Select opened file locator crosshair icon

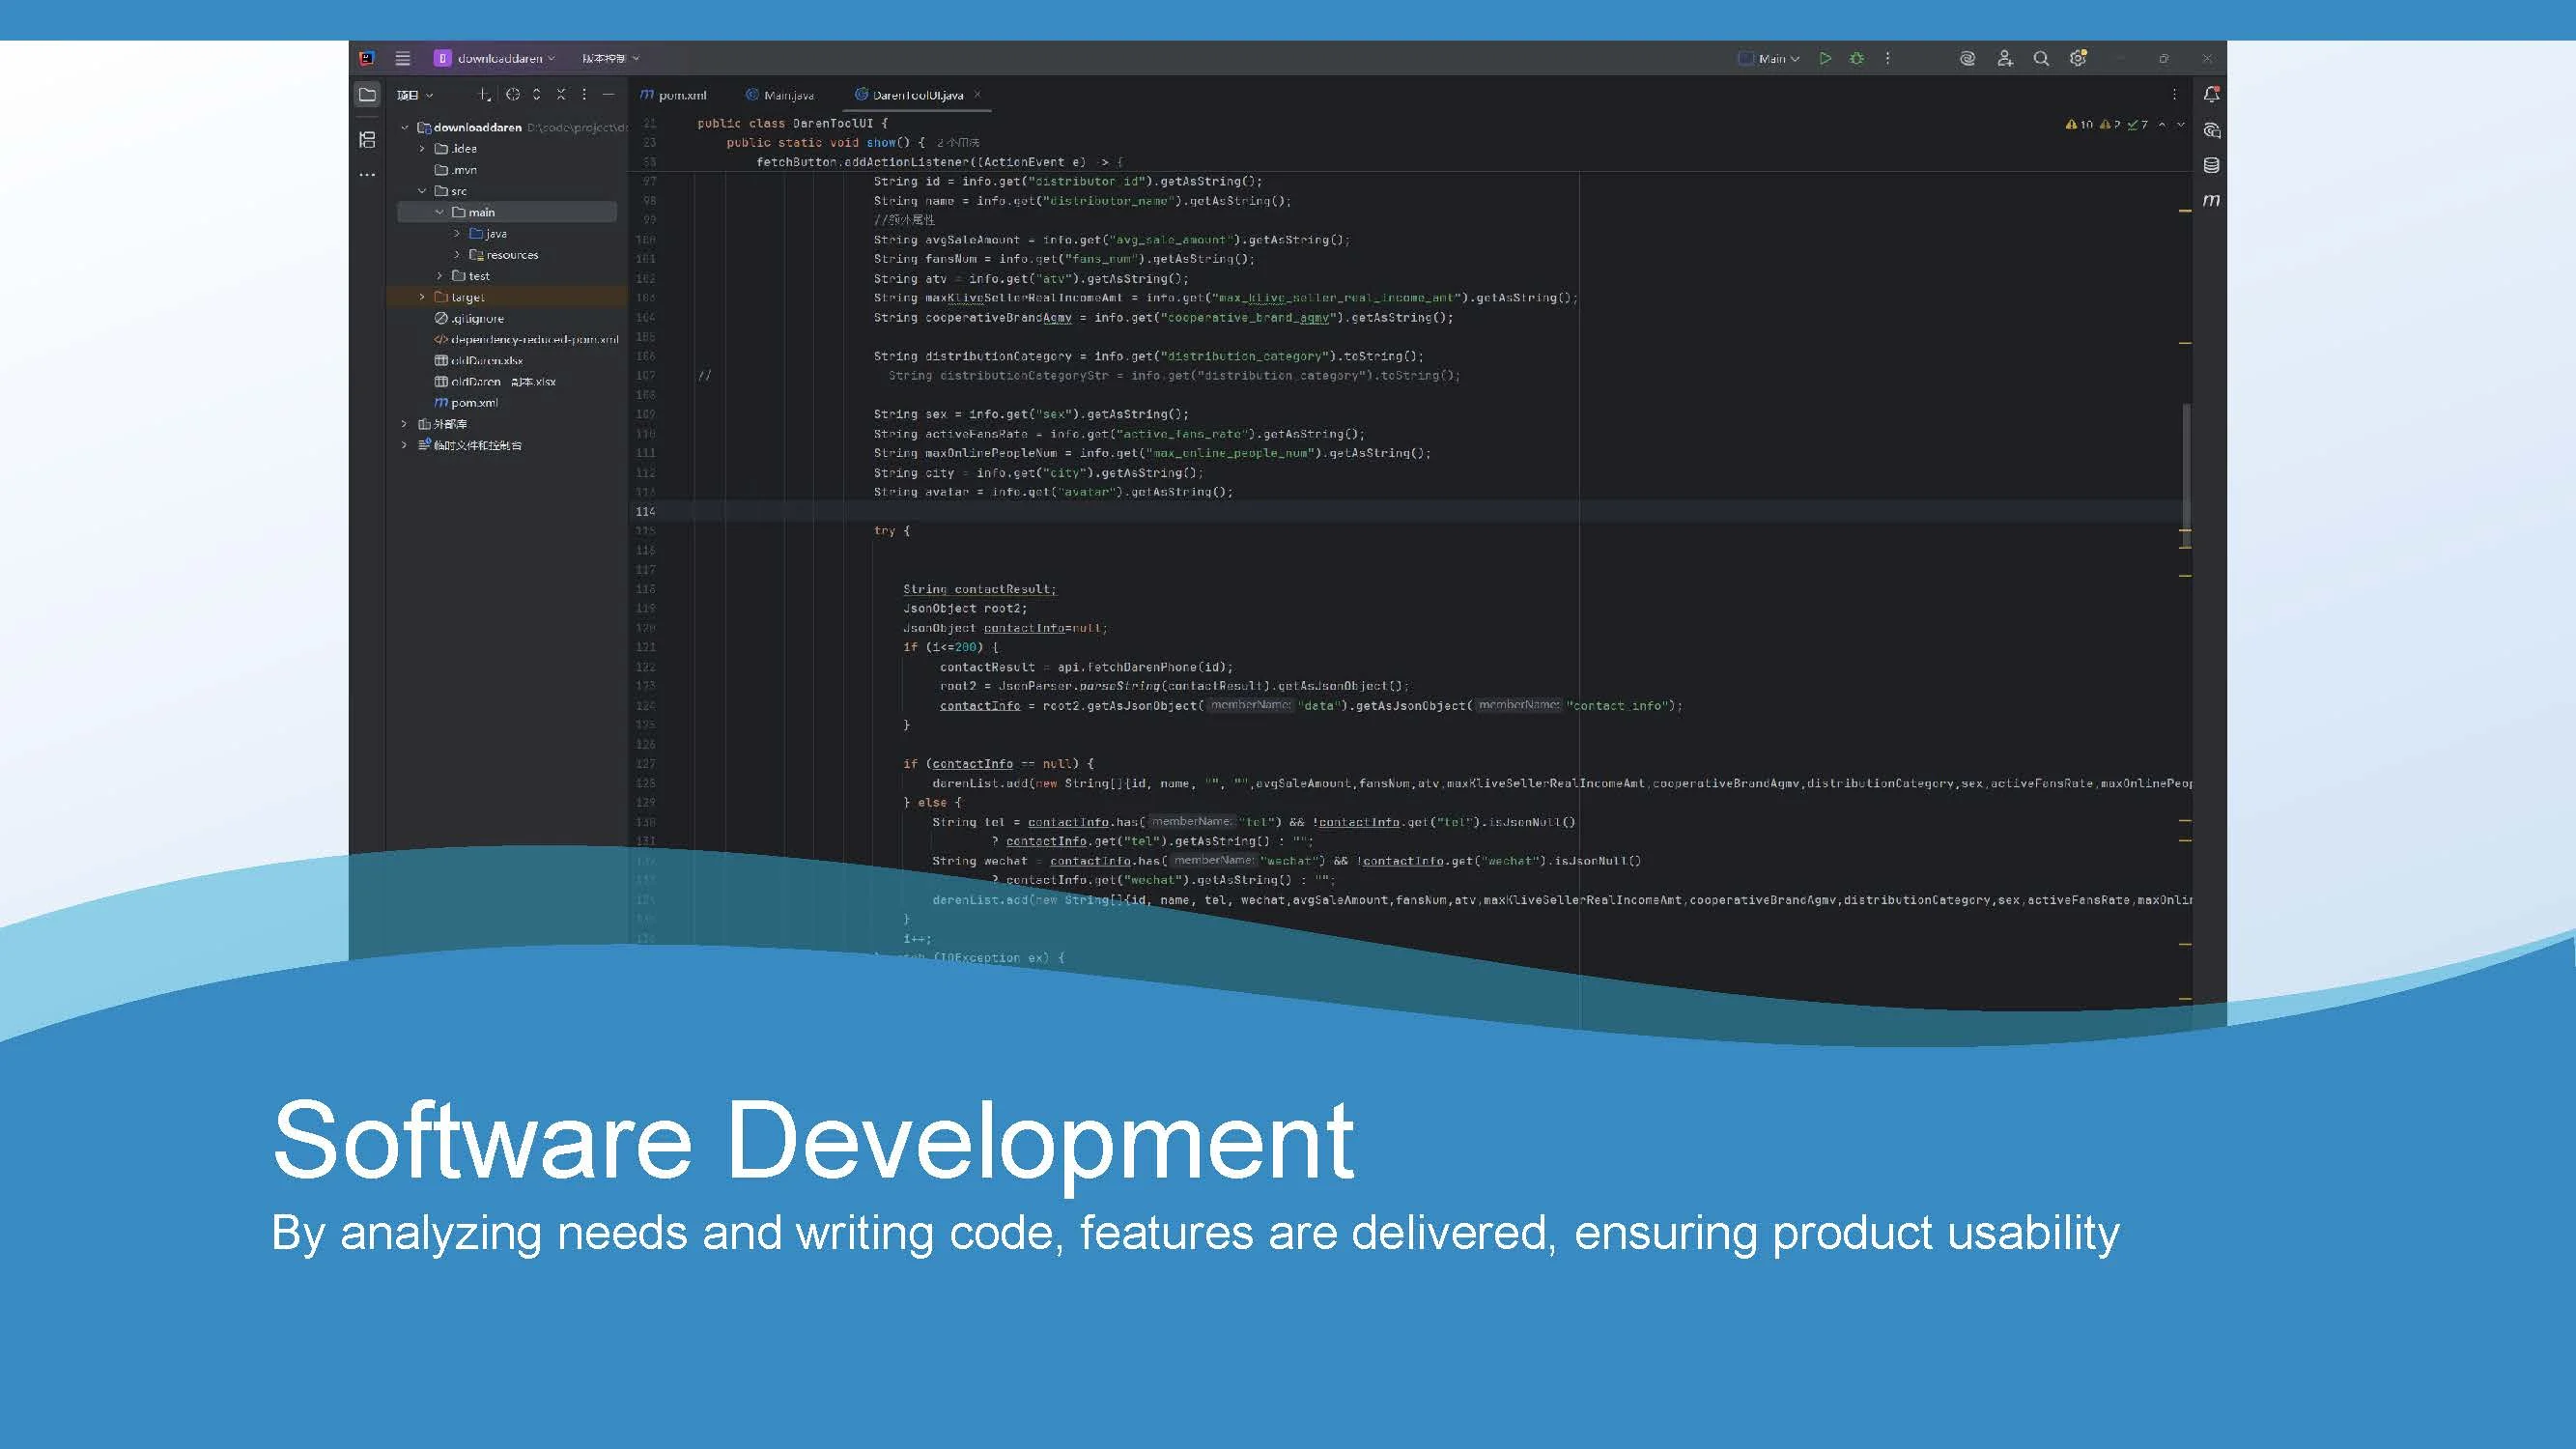coord(512,94)
